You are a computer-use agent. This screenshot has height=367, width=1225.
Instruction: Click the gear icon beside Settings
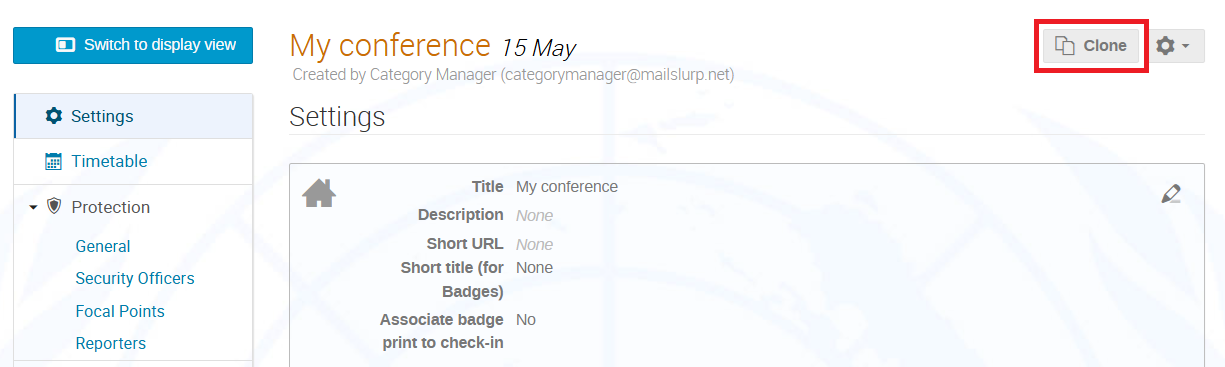click(54, 116)
